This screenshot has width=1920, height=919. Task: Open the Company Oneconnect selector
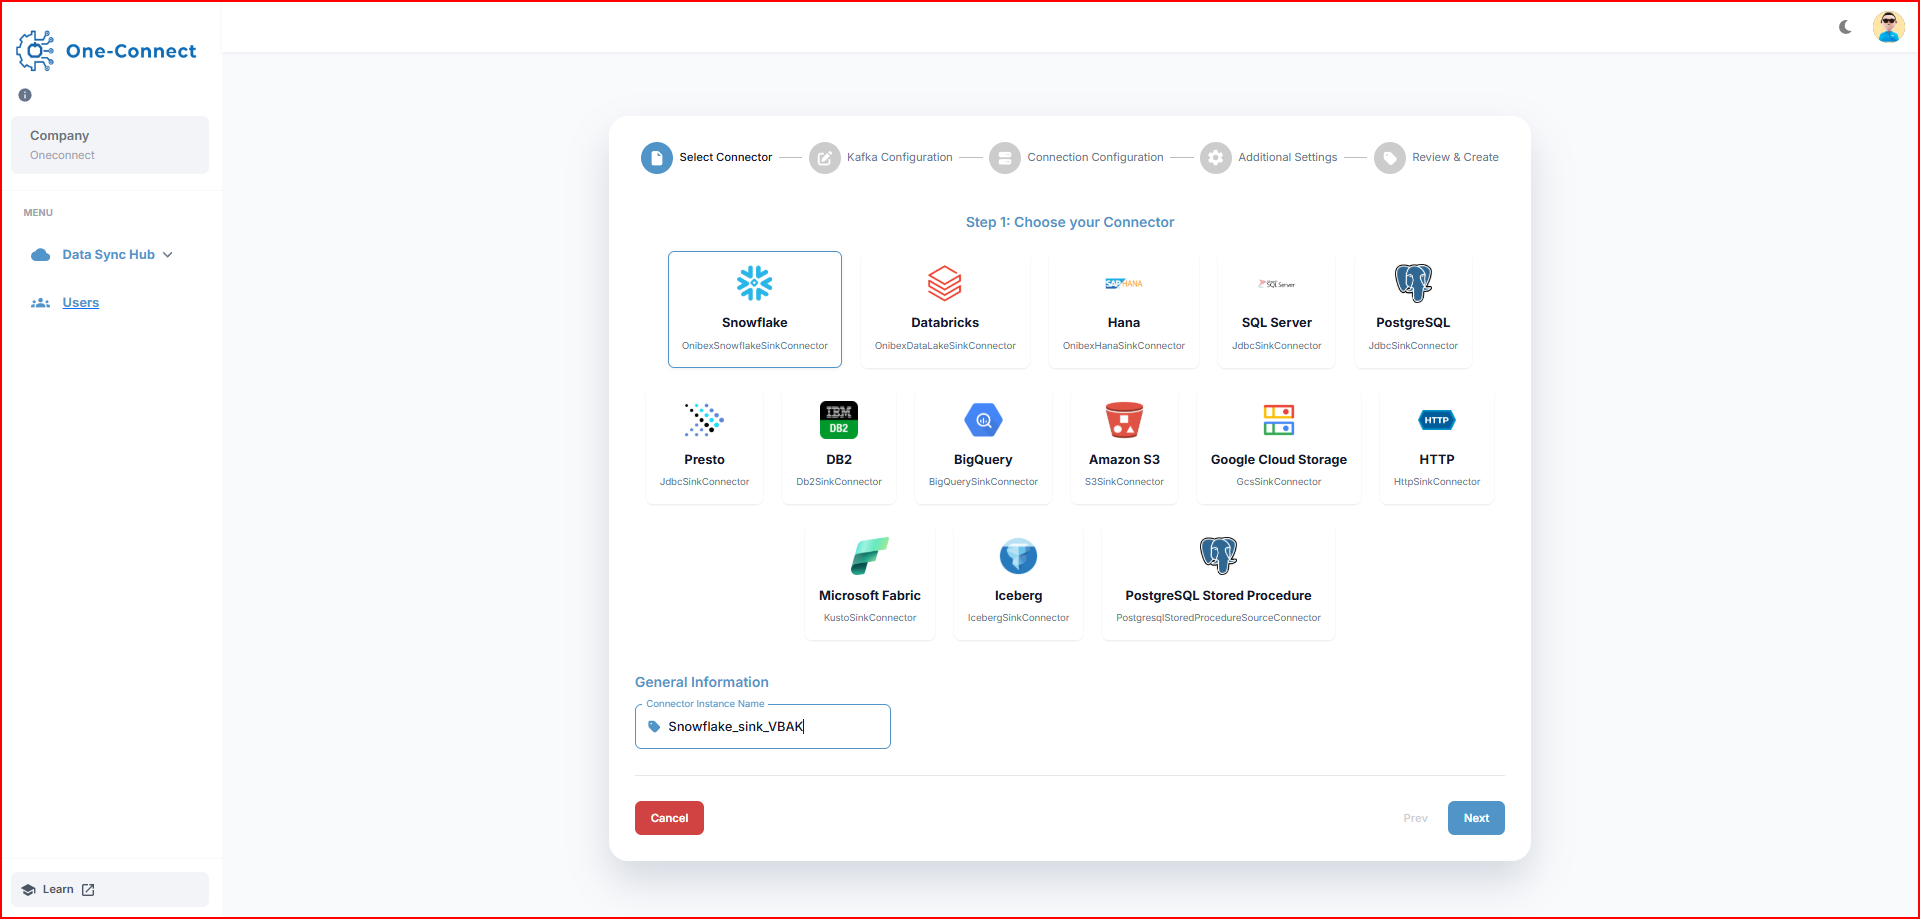tap(110, 145)
